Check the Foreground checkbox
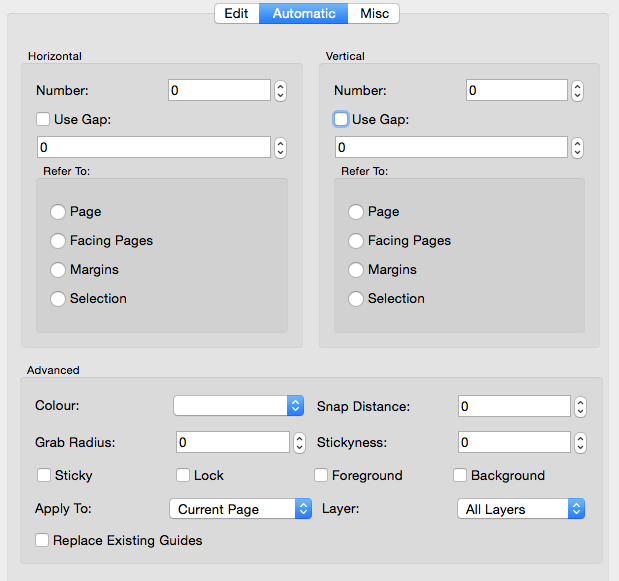Viewport: 619px width, 581px height. pyautogui.click(x=322, y=476)
